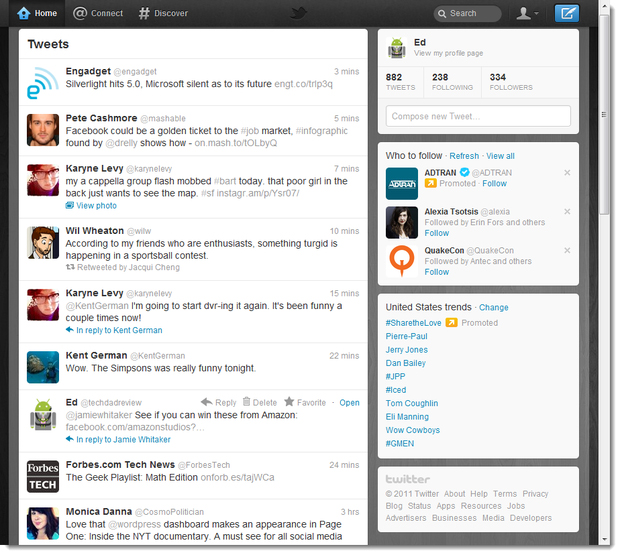The width and height of the screenshot is (620, 555).
Task: Open the Connect tab
Action: pos(98,13)
